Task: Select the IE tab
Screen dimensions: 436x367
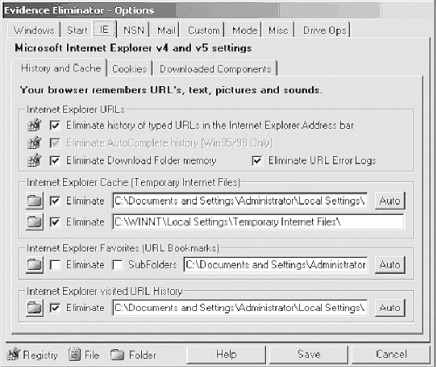Action: point(104,29)
